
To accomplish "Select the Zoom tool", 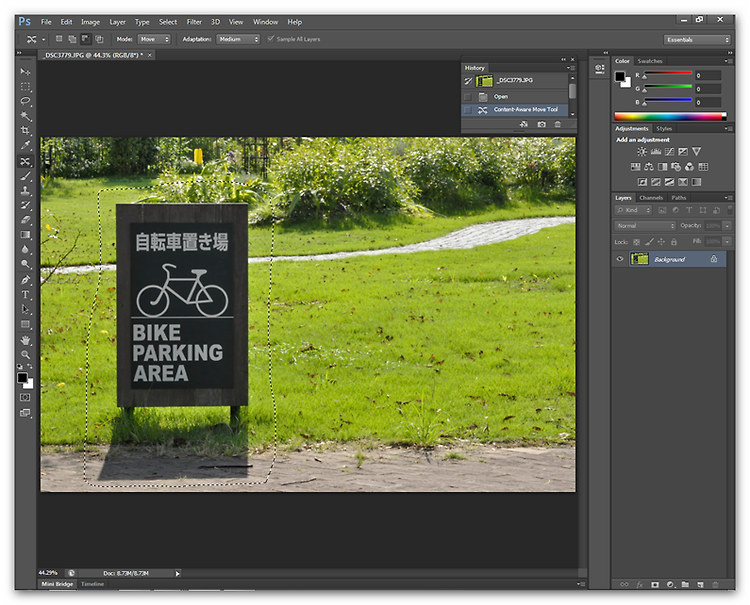I will [x=25, y=354].
